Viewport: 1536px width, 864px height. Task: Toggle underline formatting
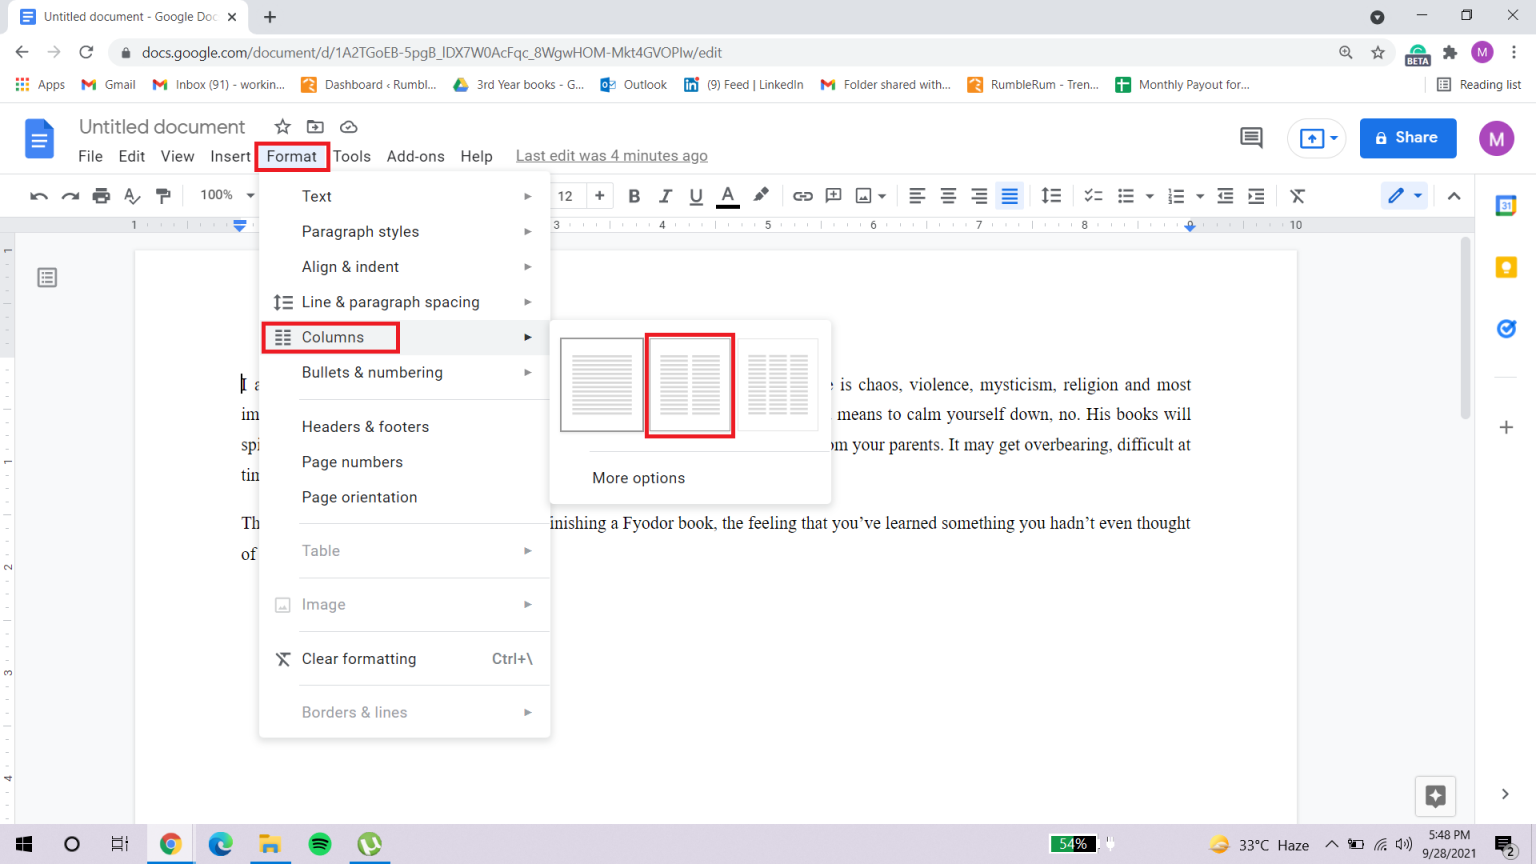pyautogui.click(x=696, y=196)
